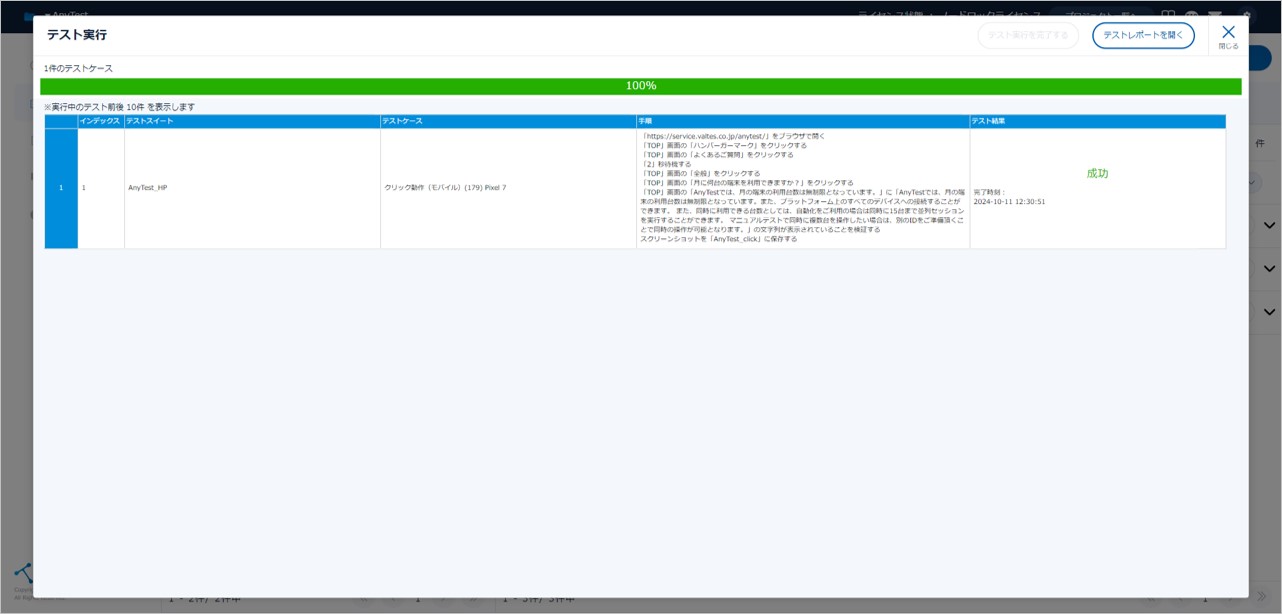Click the AnyTest_HP test suite cell
This screenshot has width=1282, height=614.
click(148, 188)
